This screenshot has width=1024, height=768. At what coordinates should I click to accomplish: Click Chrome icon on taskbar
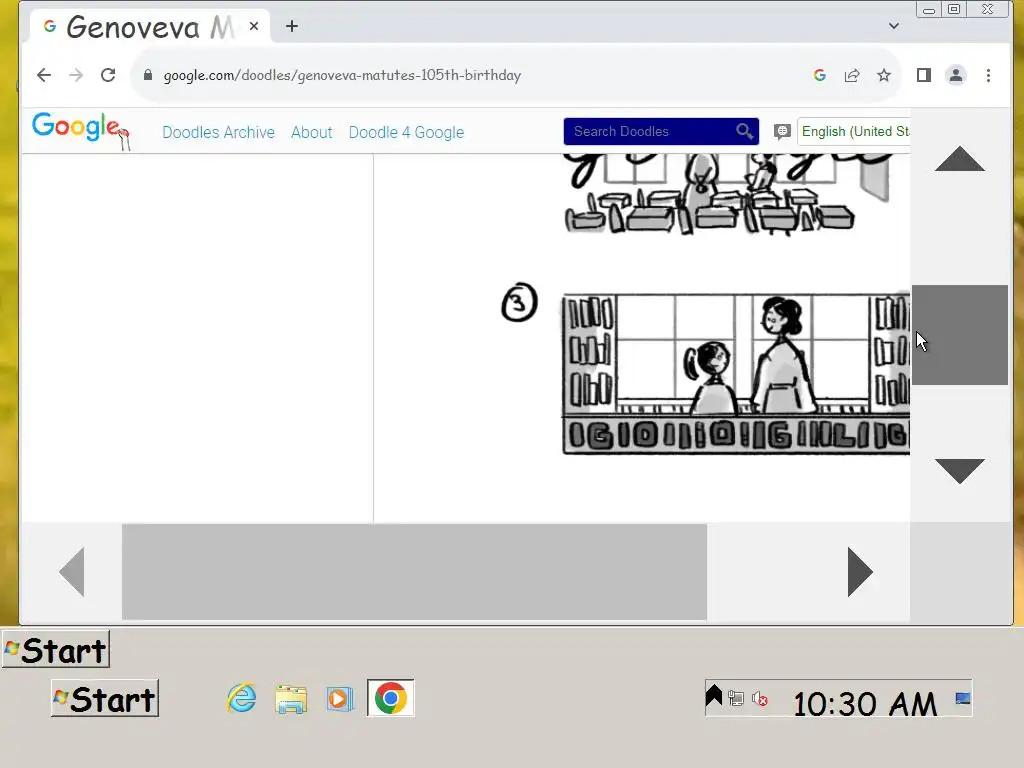coord(391,698)
